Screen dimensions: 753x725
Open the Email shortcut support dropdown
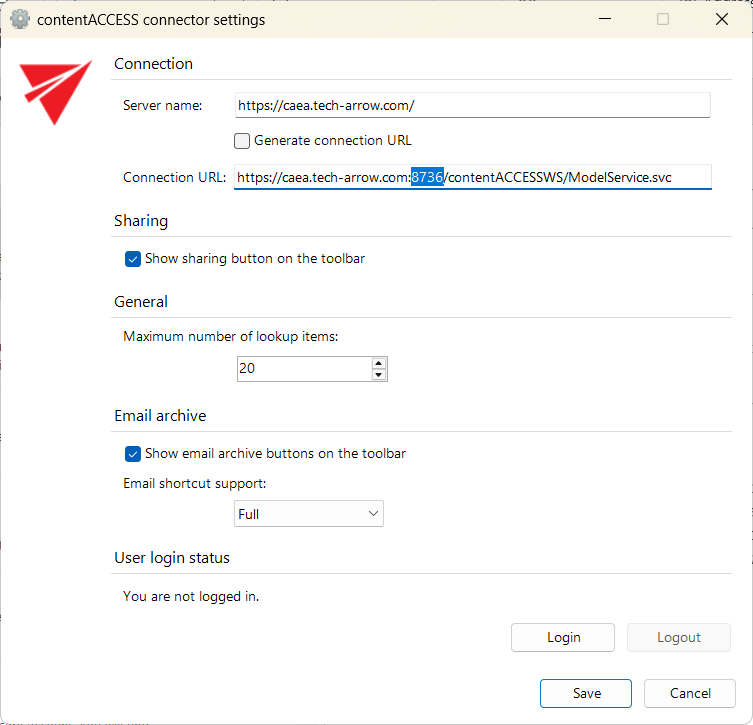click(x=309, y=514)
